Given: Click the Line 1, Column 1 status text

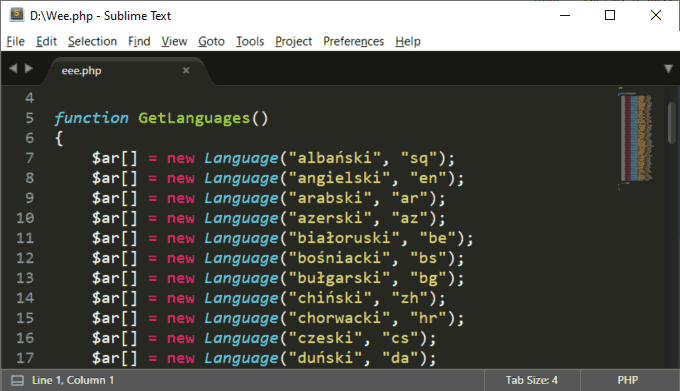Looking at the screenshot, I should 73,380.
